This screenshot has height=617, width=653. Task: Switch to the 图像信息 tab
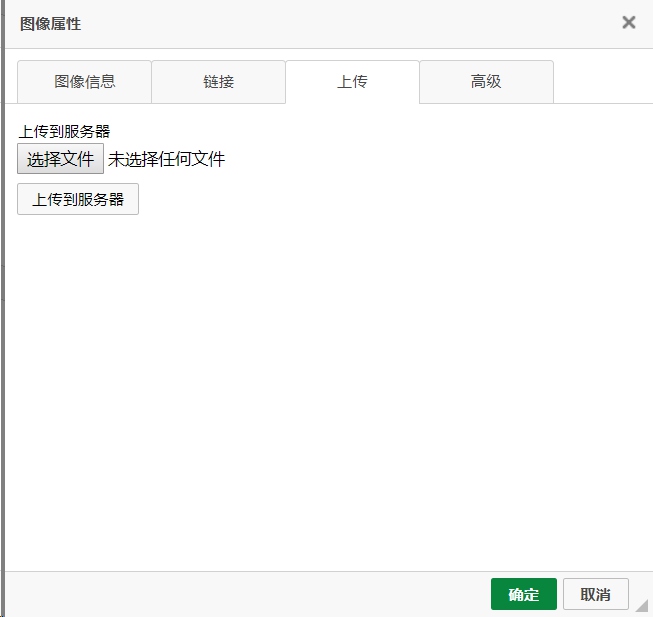click(84, 82)
